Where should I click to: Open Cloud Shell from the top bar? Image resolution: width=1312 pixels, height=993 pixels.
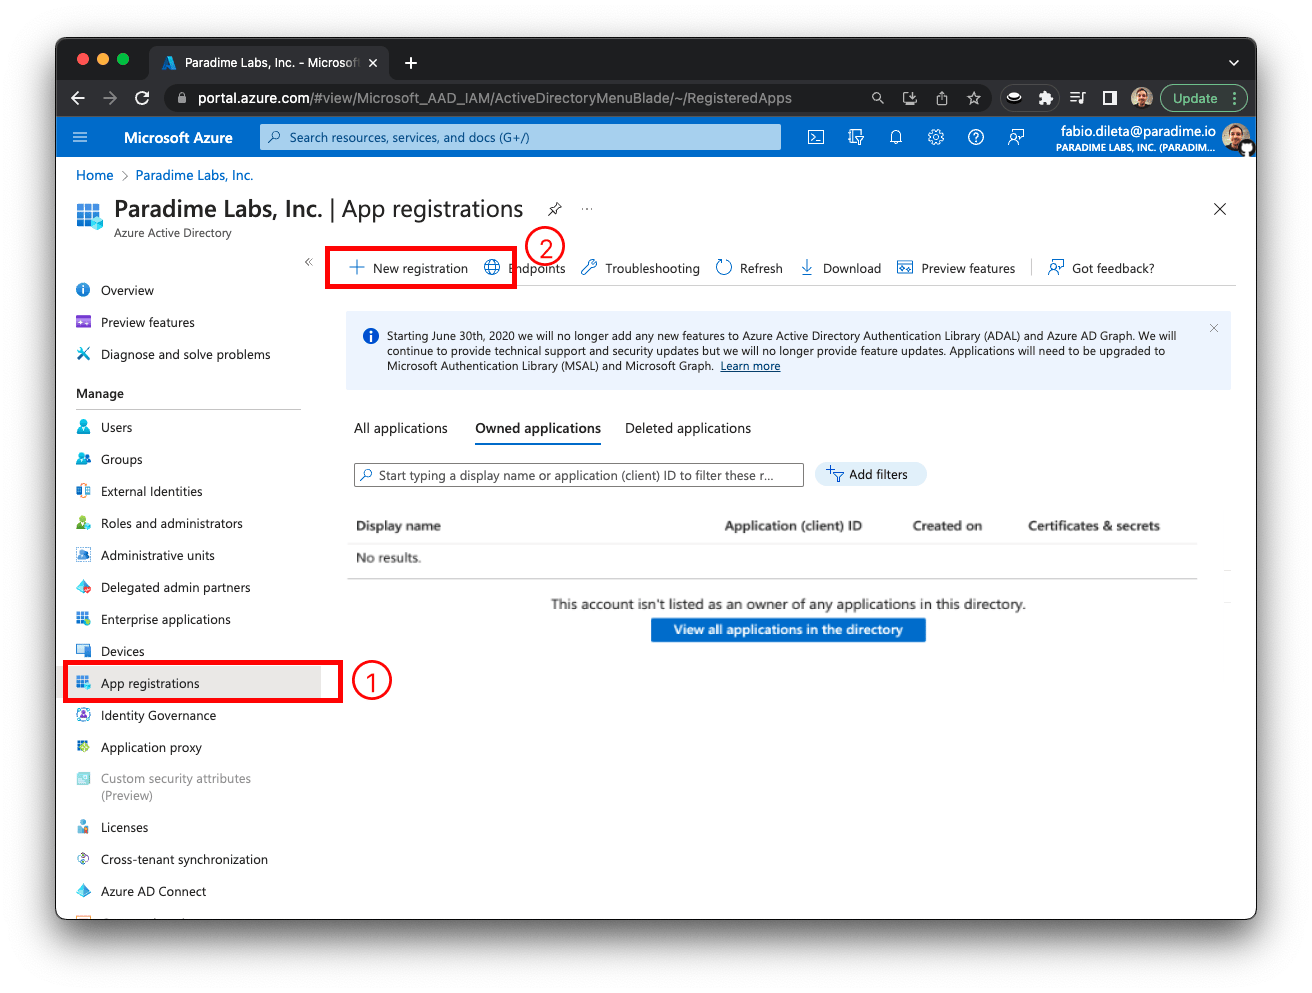[816, 137]
